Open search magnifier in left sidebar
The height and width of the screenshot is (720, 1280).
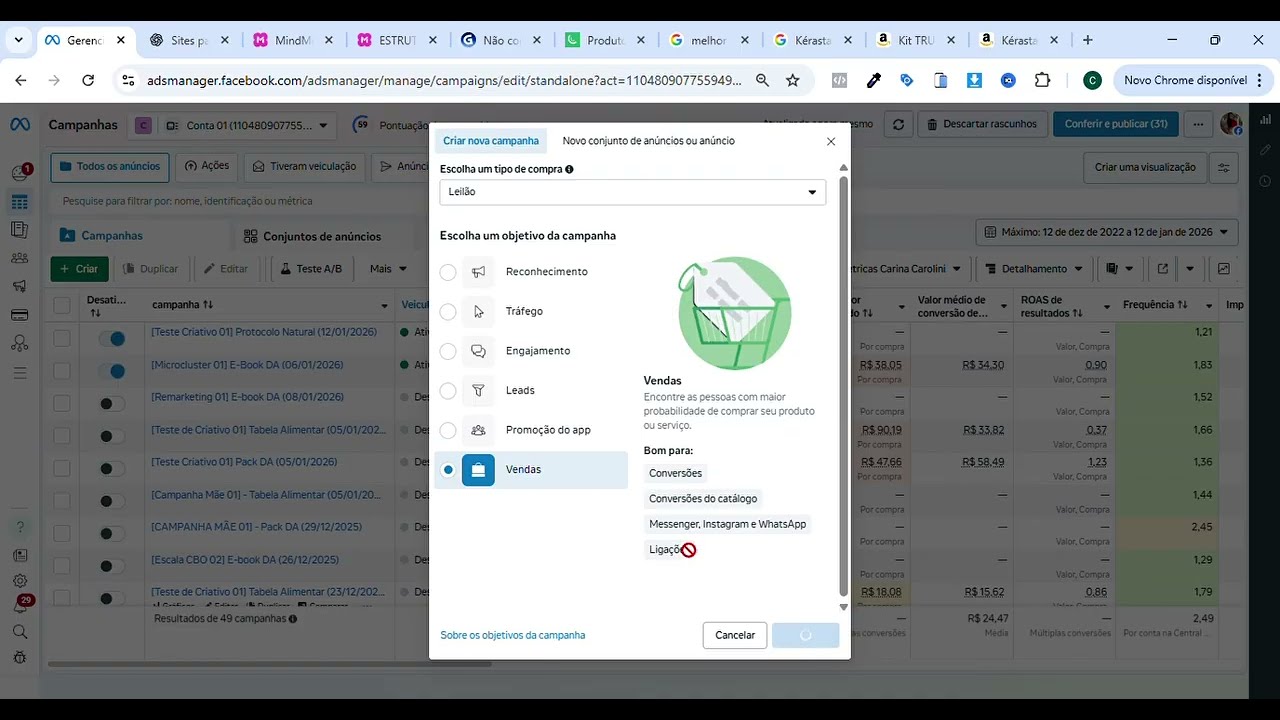pyautogui.click(x=20, y=632)
